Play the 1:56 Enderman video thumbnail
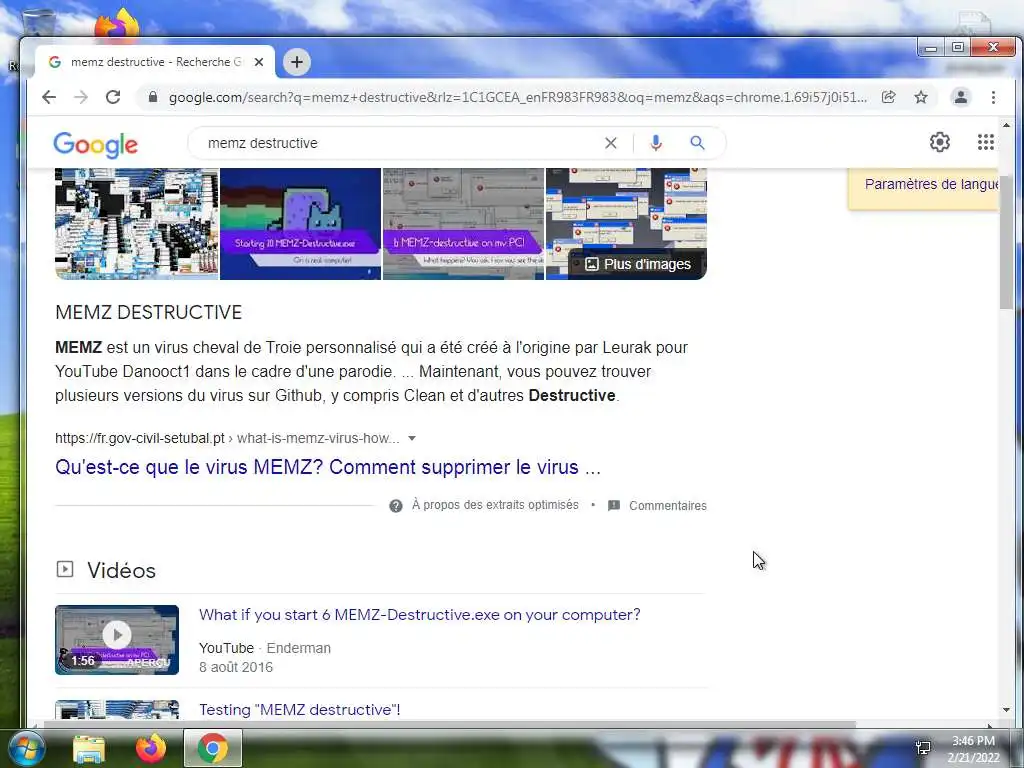This screenshot has width=1024, height=768. (x=117, y=640)
